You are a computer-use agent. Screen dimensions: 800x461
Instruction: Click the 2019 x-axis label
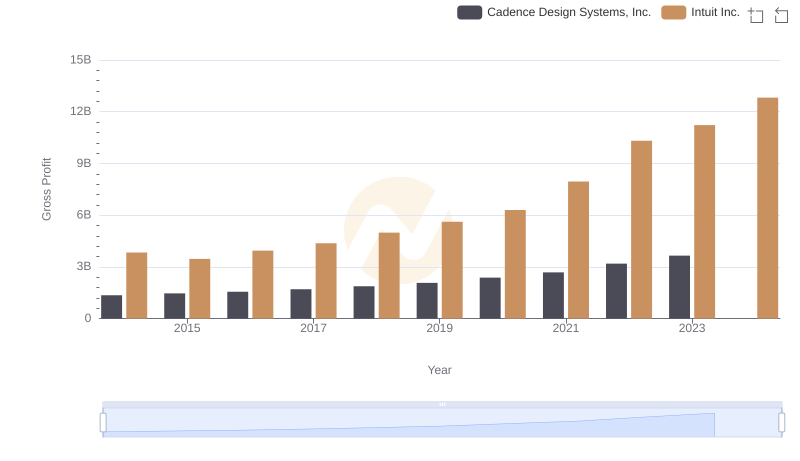[x=439, y=328]
